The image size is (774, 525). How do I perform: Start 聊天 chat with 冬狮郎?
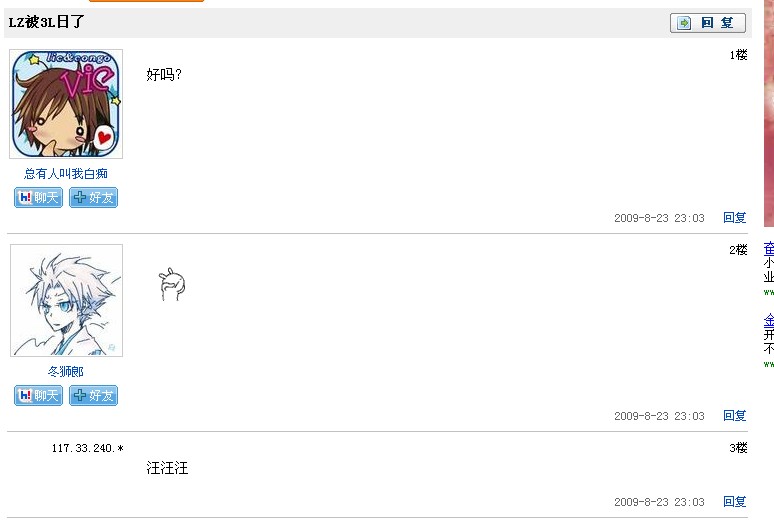tap(39, 396)
